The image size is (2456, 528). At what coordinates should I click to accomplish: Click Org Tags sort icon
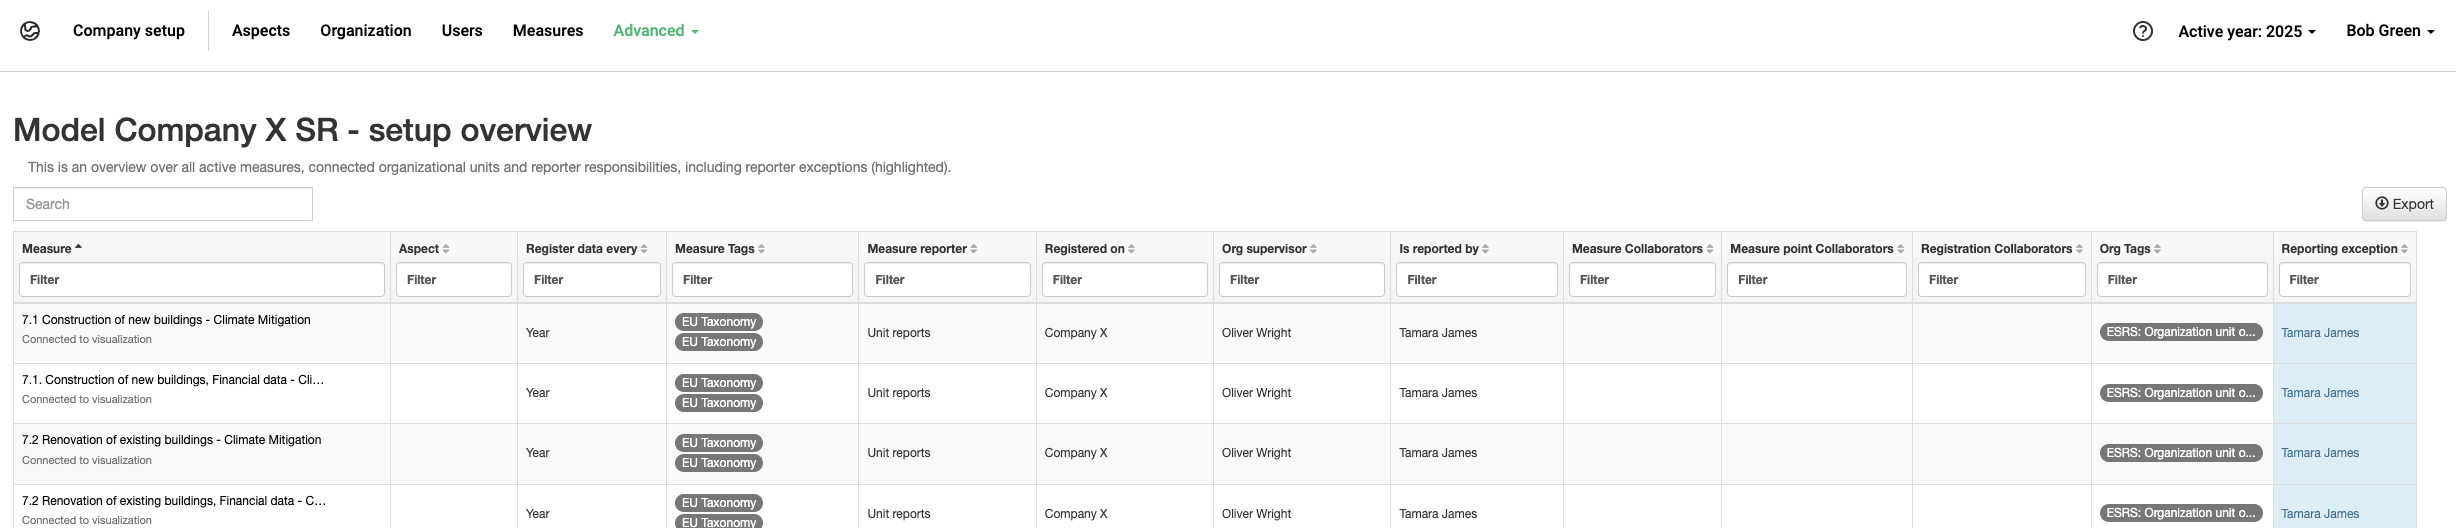(2157, 249)
